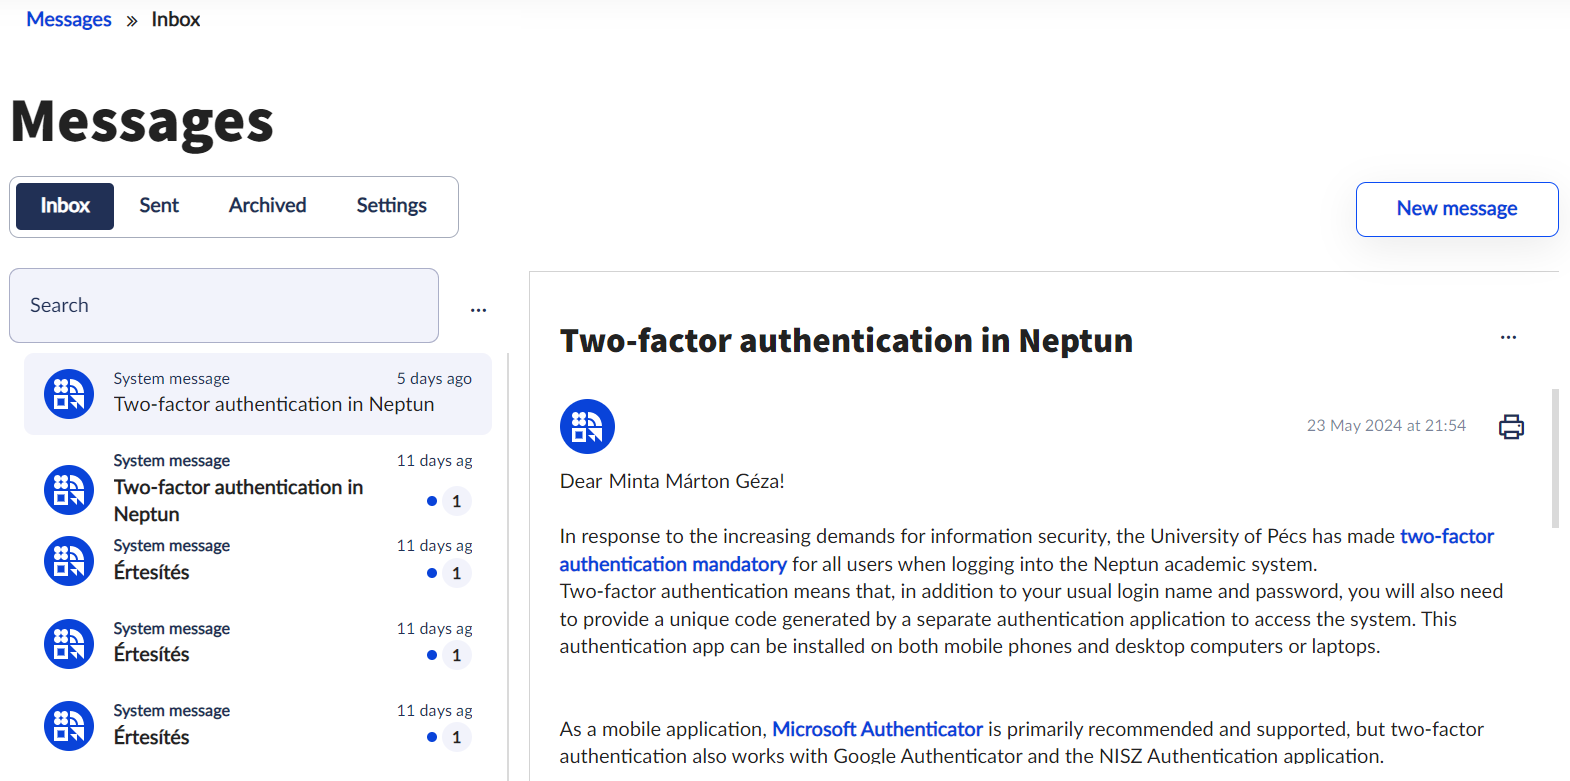1570x781 pixels.
Task: Click the Search messages input field
Action: pyautogui.click(x=224, y=306)
